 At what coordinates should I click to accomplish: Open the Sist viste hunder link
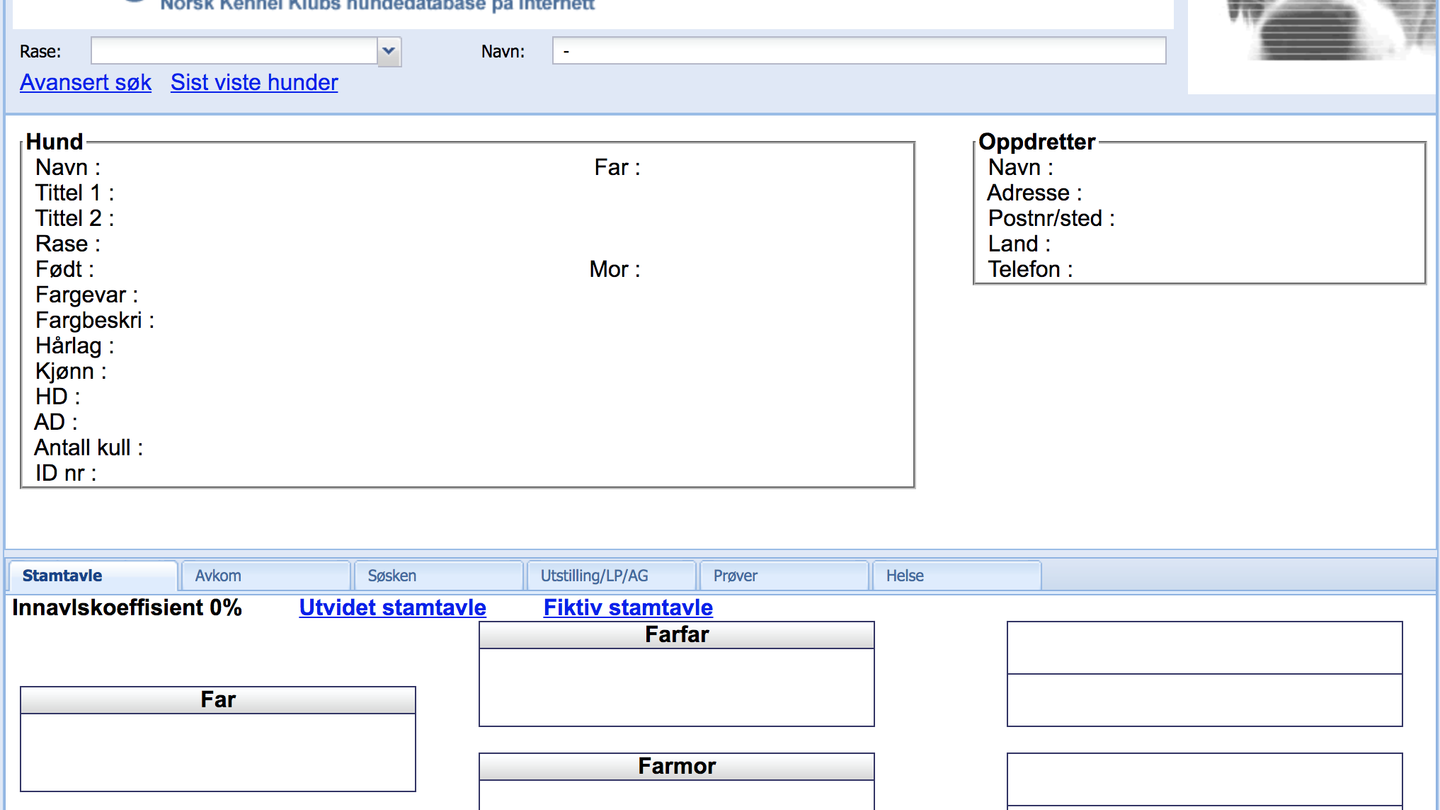254,83
